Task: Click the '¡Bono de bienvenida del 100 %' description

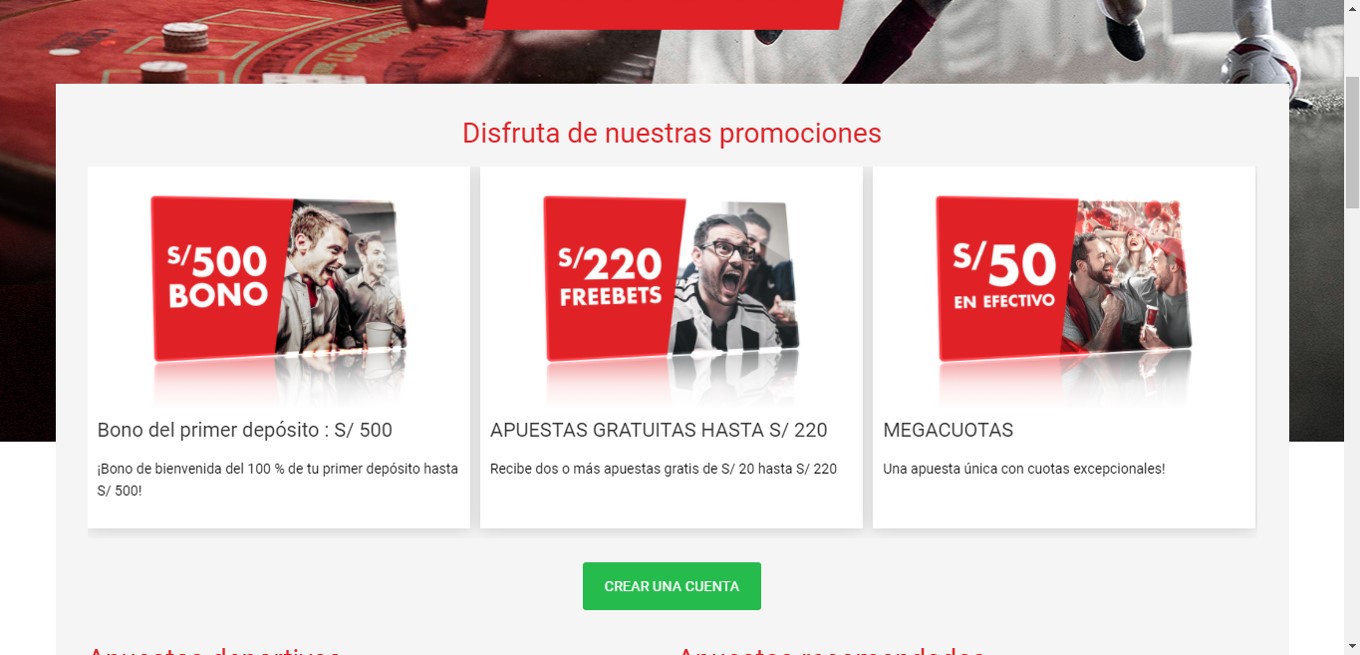Action: pyautogui.click(x=278, y=480)
